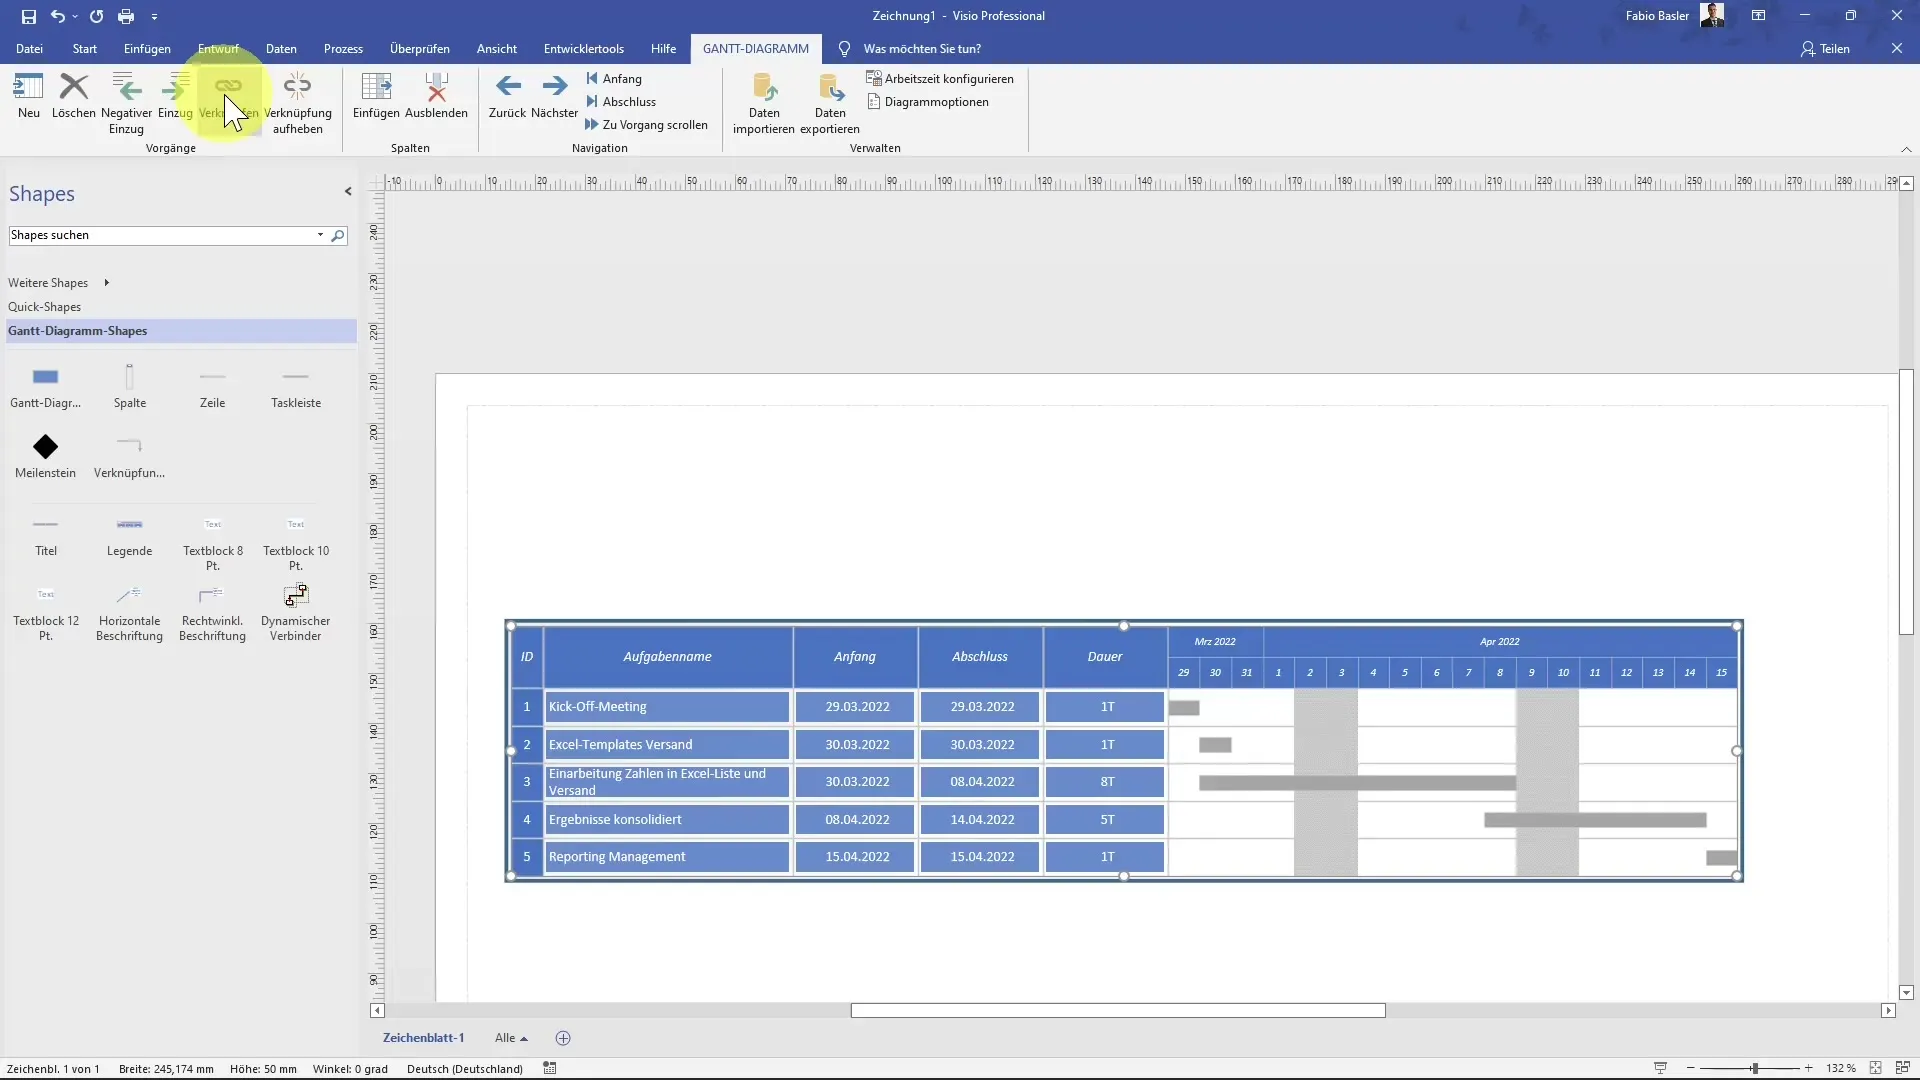1920x1080 pixels.
Task: Expand Weitere Shapes submenu
Action: coord(106,283)
